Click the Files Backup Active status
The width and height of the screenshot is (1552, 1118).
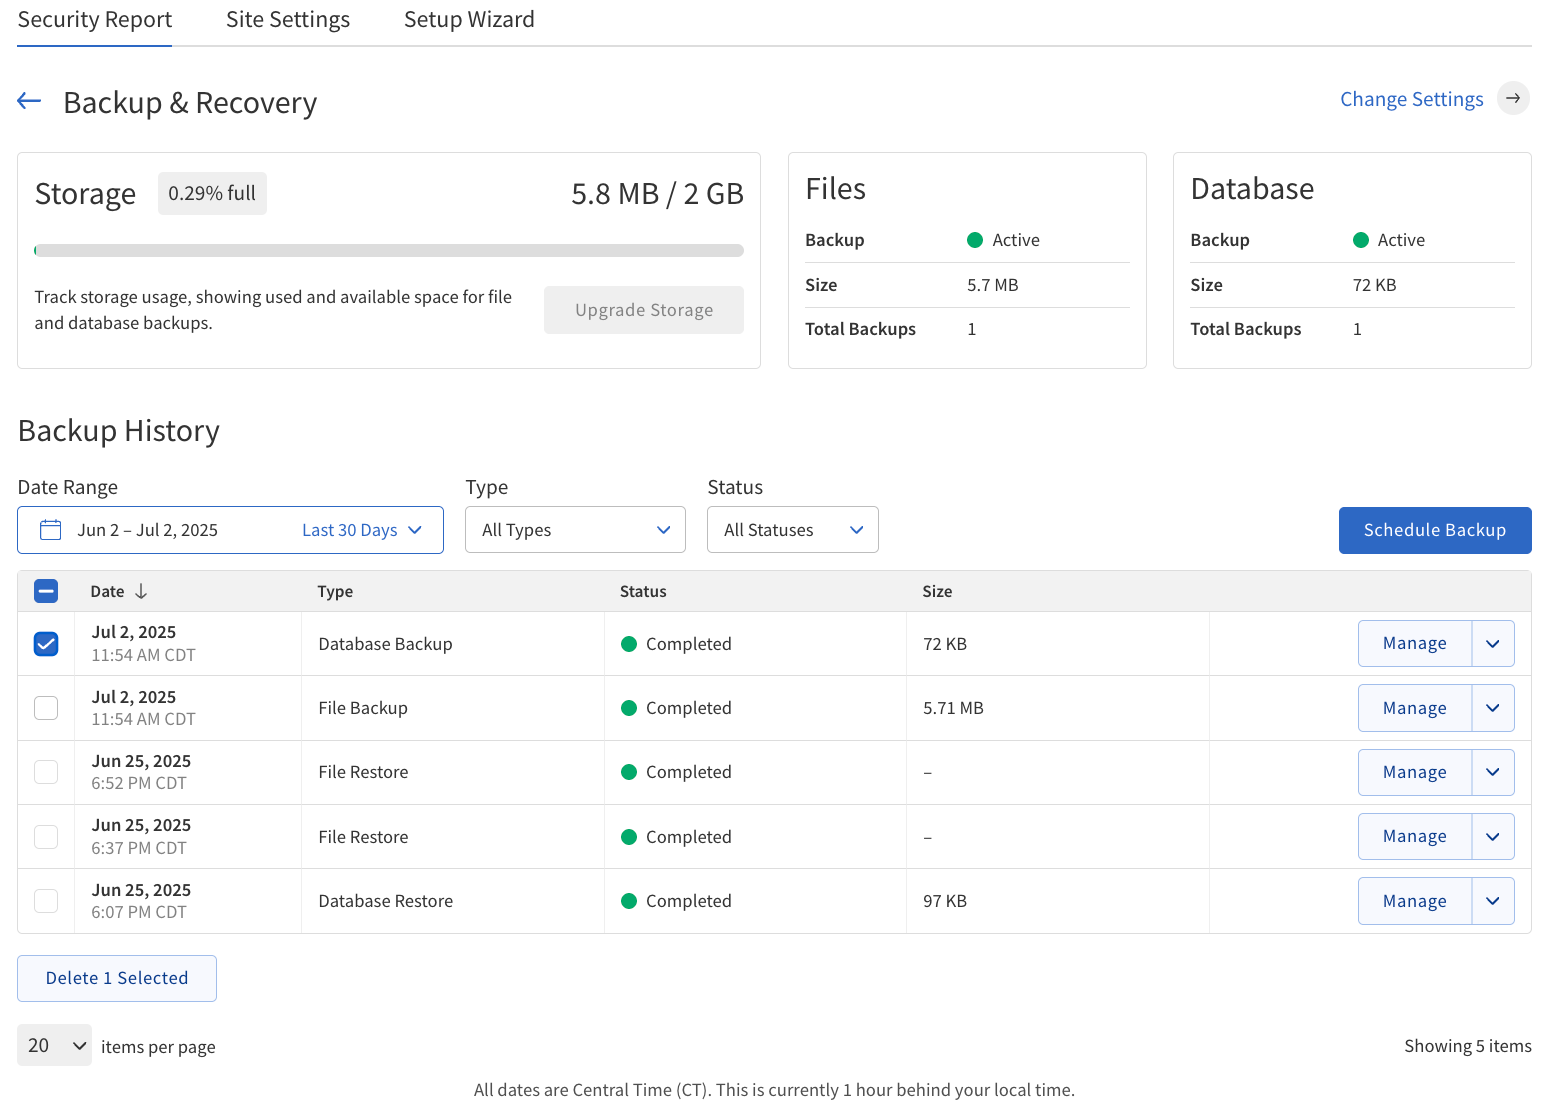tap(1004, 240)
